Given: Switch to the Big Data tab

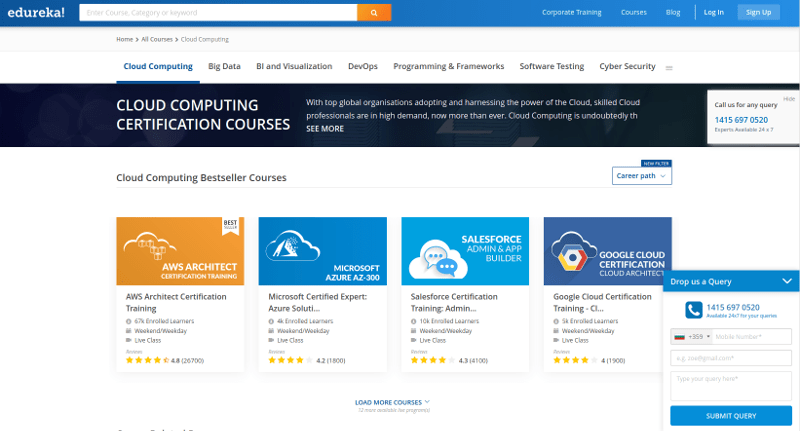Looking at the screenshot, I should pyautogui.click(x=224, y=66).
